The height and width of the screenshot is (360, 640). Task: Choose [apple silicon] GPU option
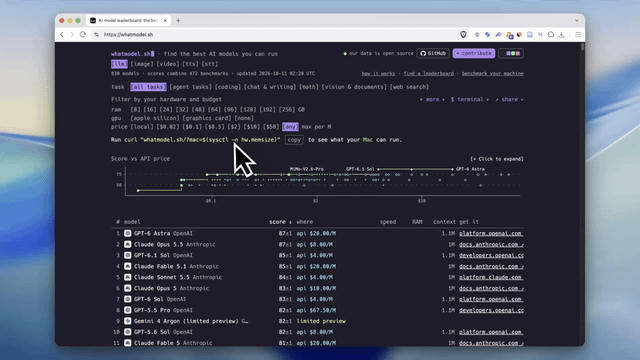coord(155,118)
